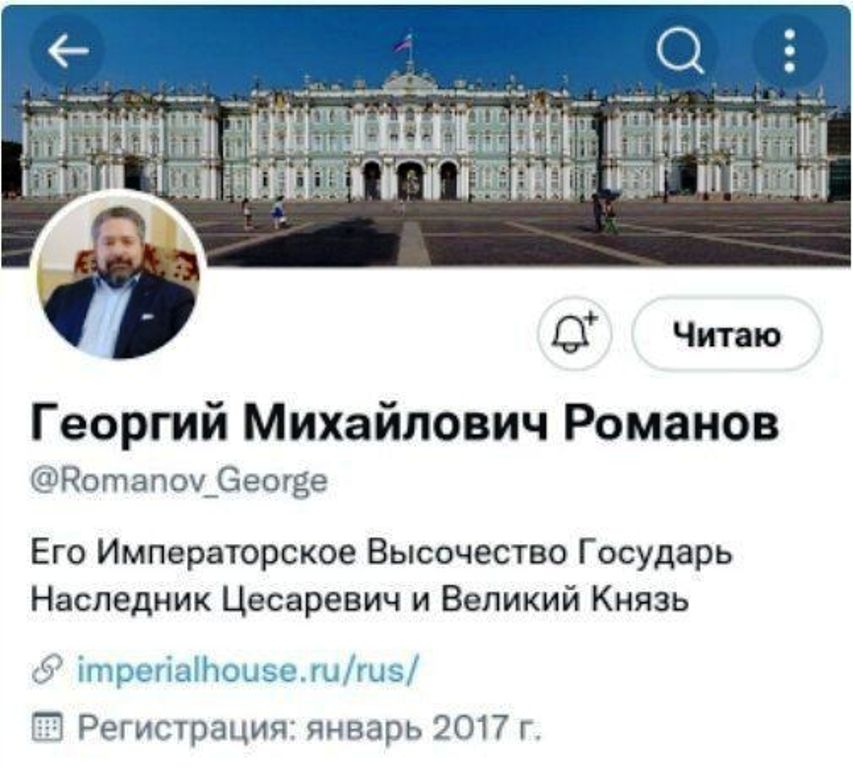The height and width of the screenshot is (768, 853).
Task: Click the chain link icon beside website
Action: point(47,669)
